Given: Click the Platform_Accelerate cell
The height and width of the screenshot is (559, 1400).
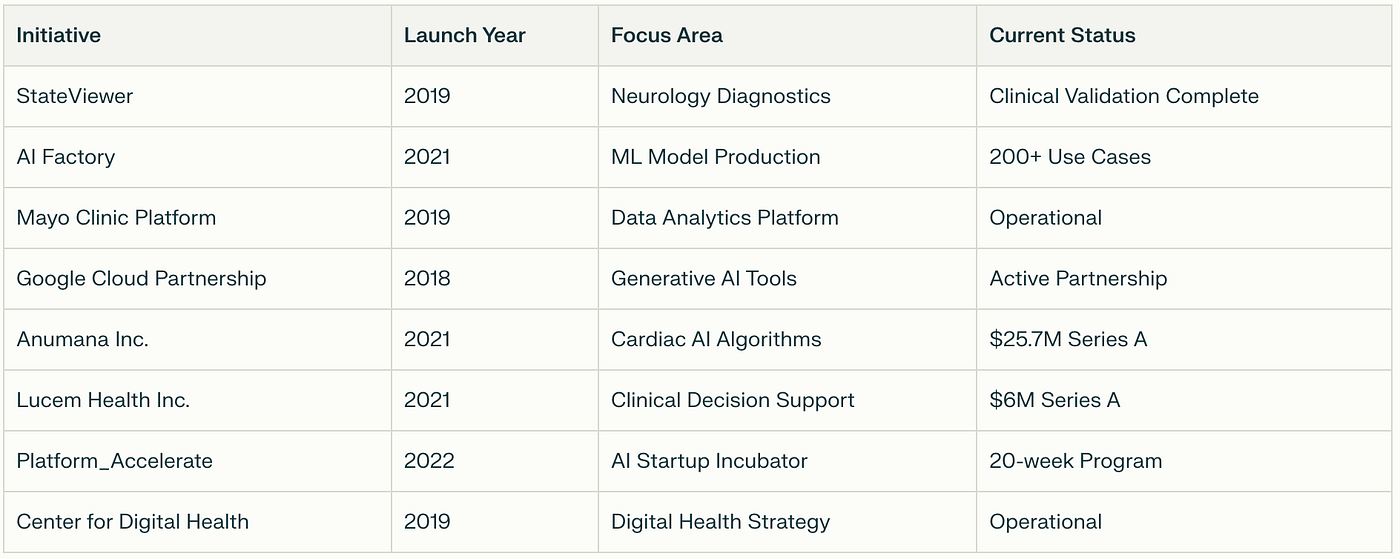Looking at the screenshot, I should (198, 461).
